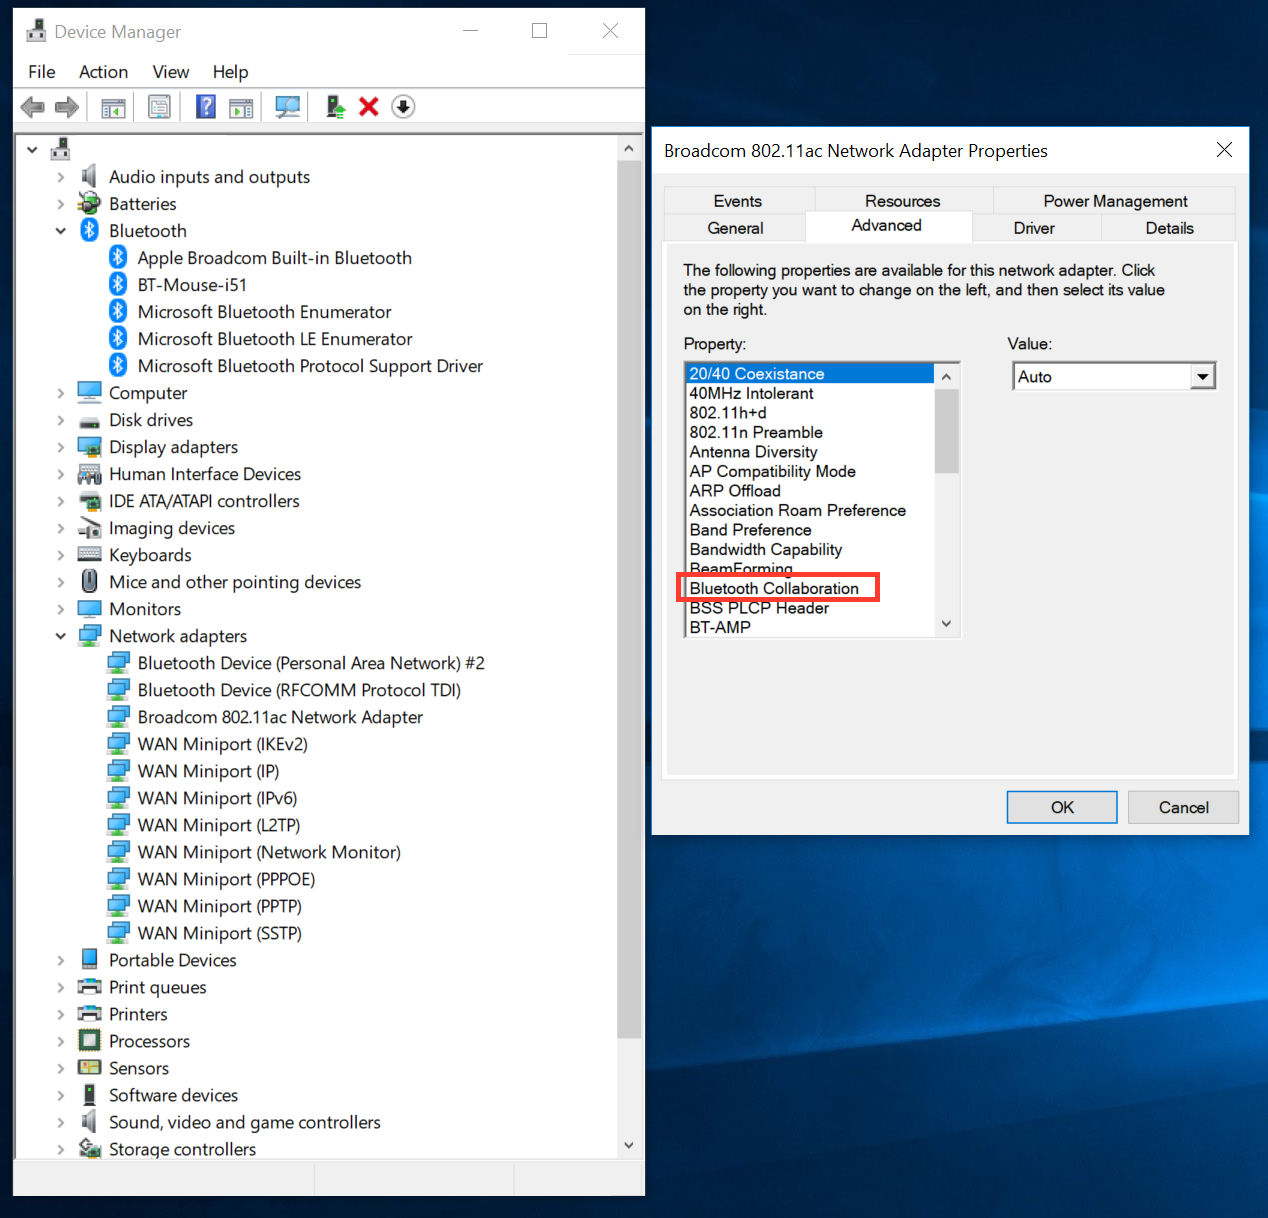Click the Show/Hide console tree icon
This screenshot has height=1218, width=1268.
pyautogui.click(x=113, y=106)
